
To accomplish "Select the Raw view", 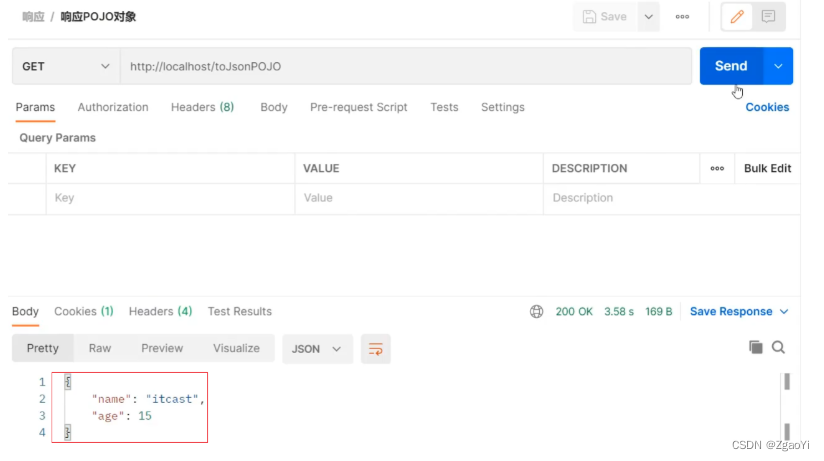I will (100, 349).
